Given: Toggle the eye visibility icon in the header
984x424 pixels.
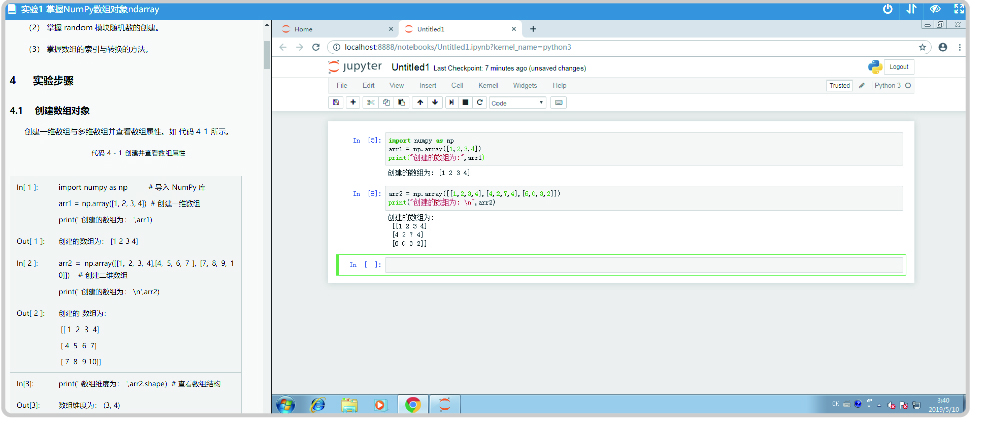Looking at the screenshot, I should pos(935,9).
